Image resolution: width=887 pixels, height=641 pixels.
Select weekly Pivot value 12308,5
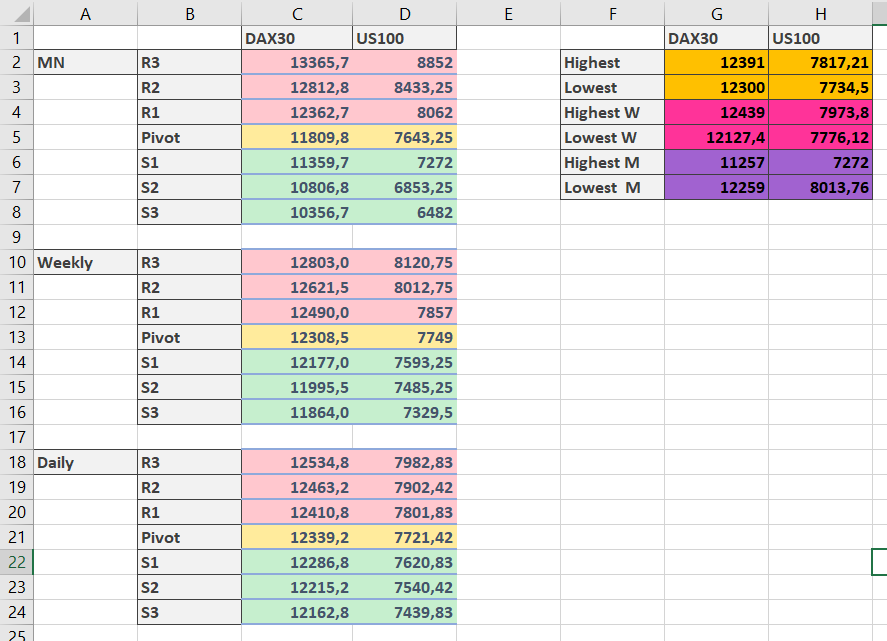pos(297,337)
